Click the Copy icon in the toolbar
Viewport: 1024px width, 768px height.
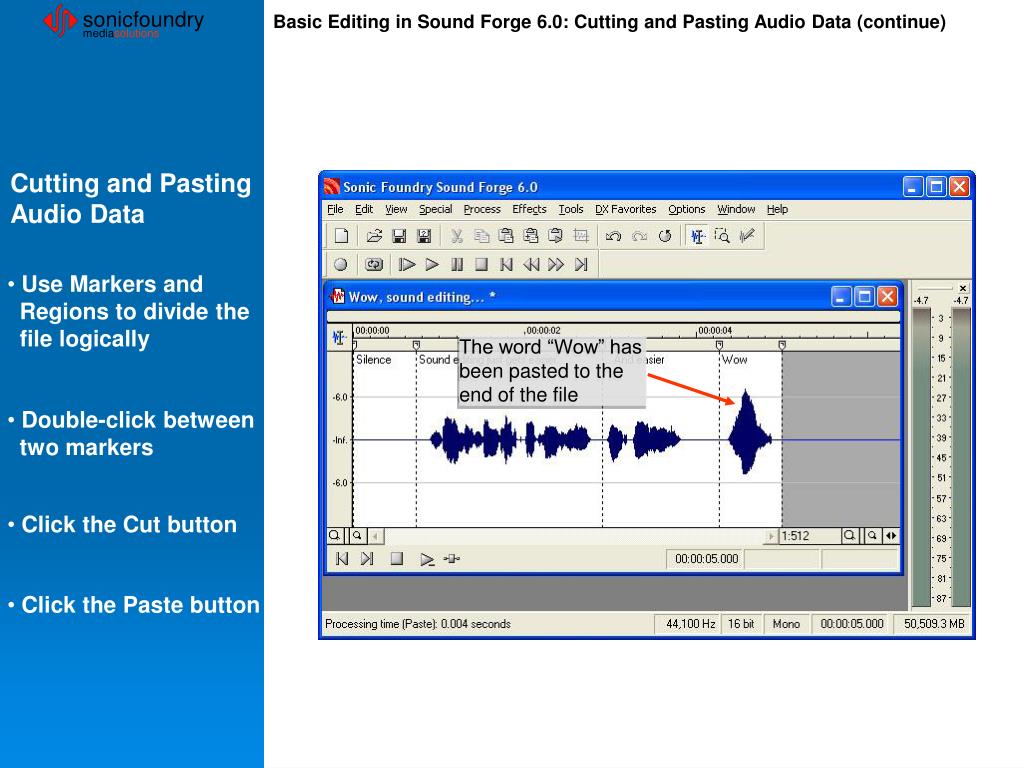pyautogui.click(x=481, y=236)
